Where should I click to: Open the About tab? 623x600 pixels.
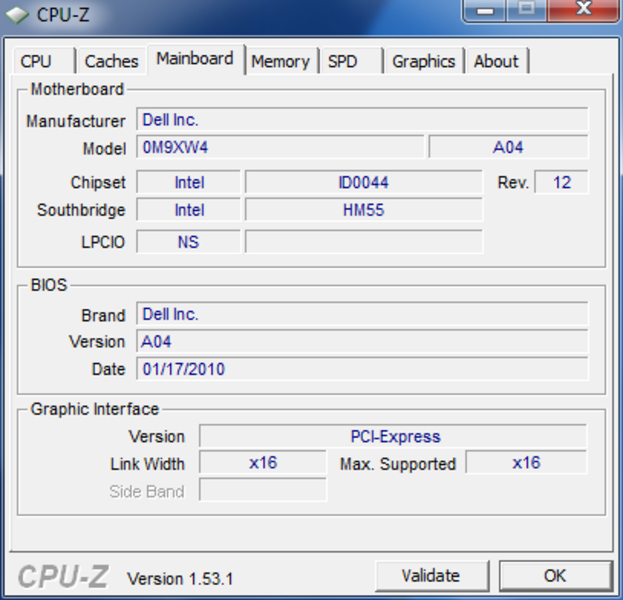coord(497,61)
